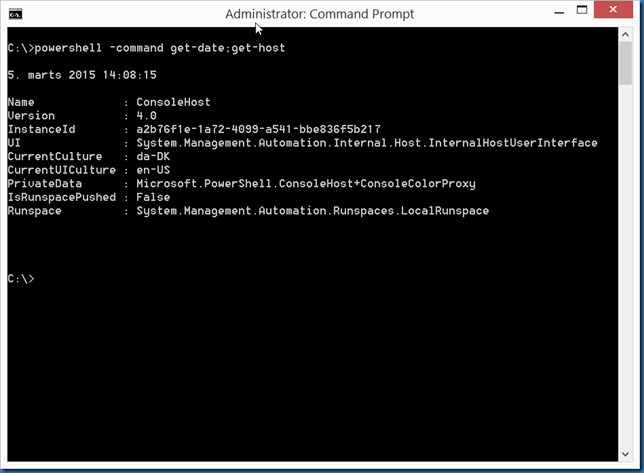
Task: Click the powershell get-date command line
Action: (145, 48)
